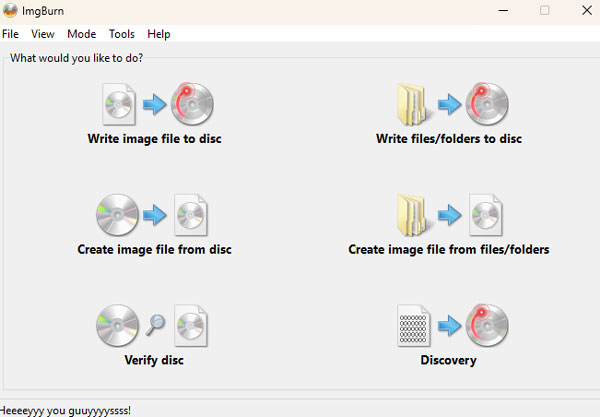Open the Mode menu
This screenshot has width=600, height=417.
pos(82,34)
